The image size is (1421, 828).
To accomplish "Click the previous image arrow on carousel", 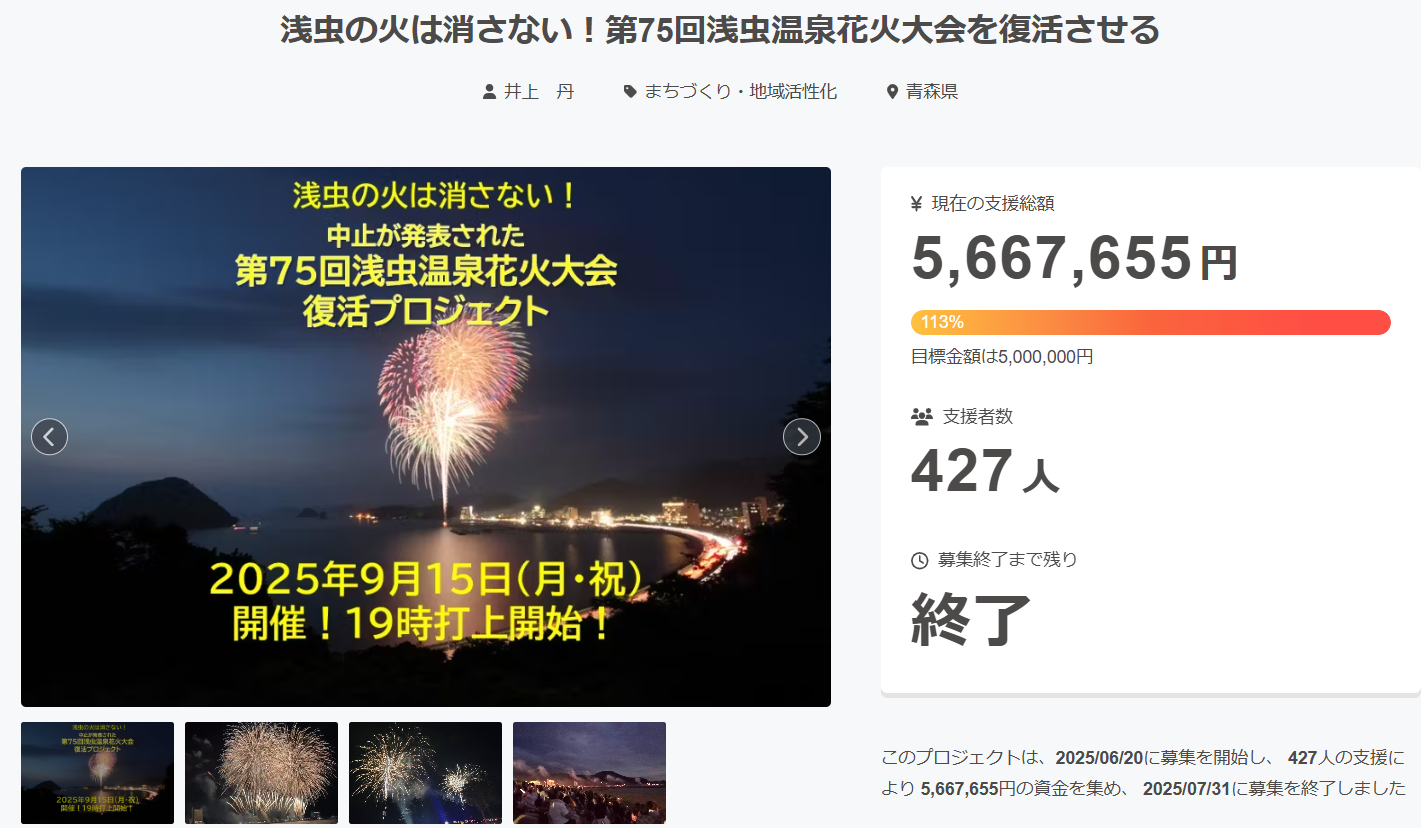I will [49, 437].
